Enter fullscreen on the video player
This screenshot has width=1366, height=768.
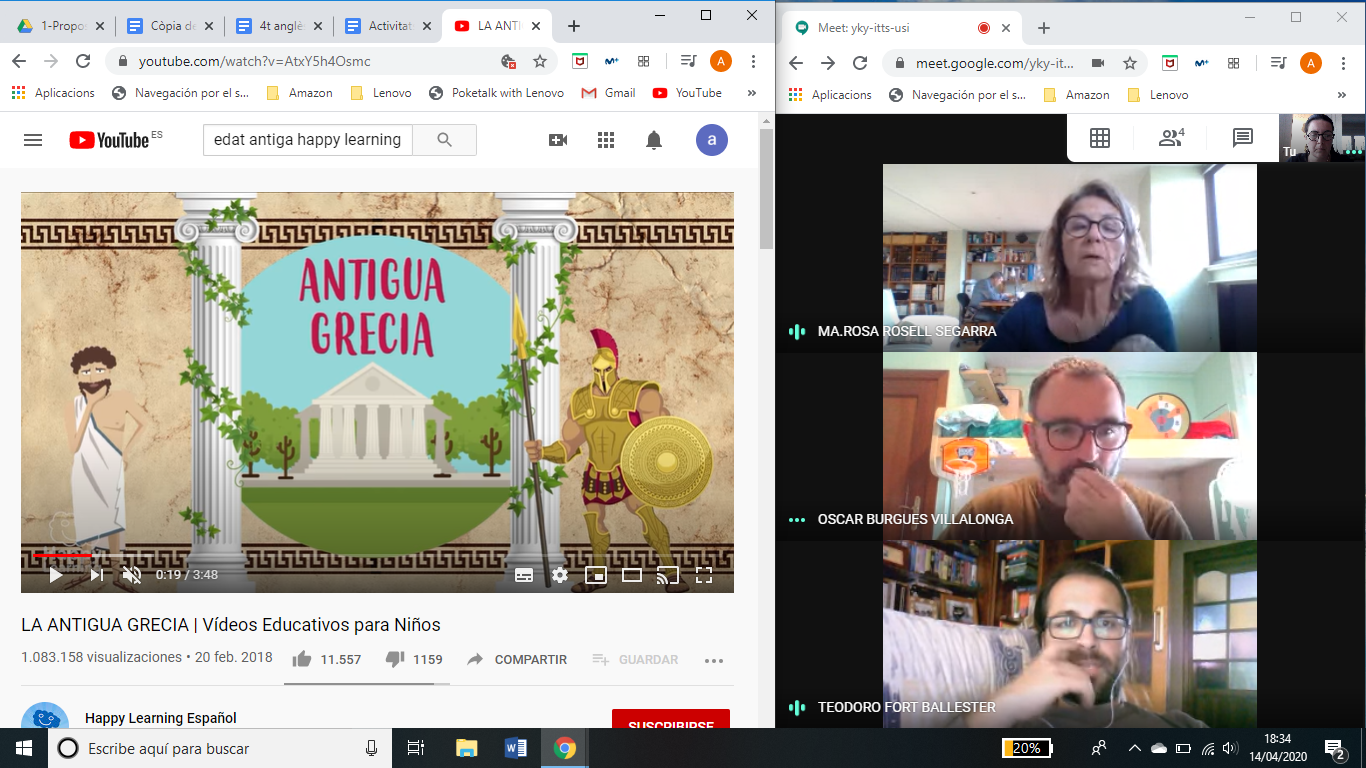point(704,575)
